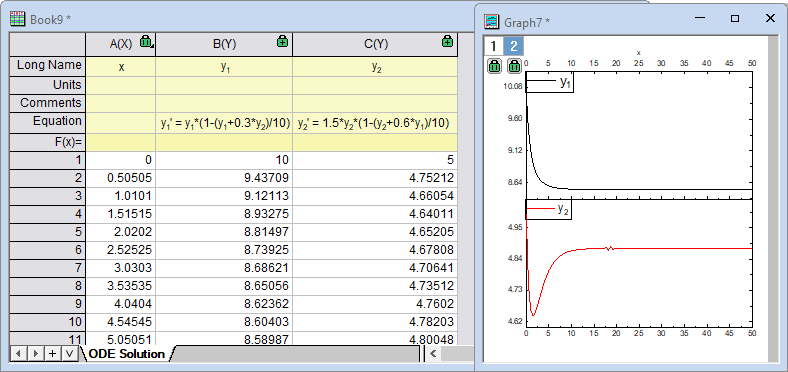Select the Long Name cell y2 in column C

click(x=375, y=66)
